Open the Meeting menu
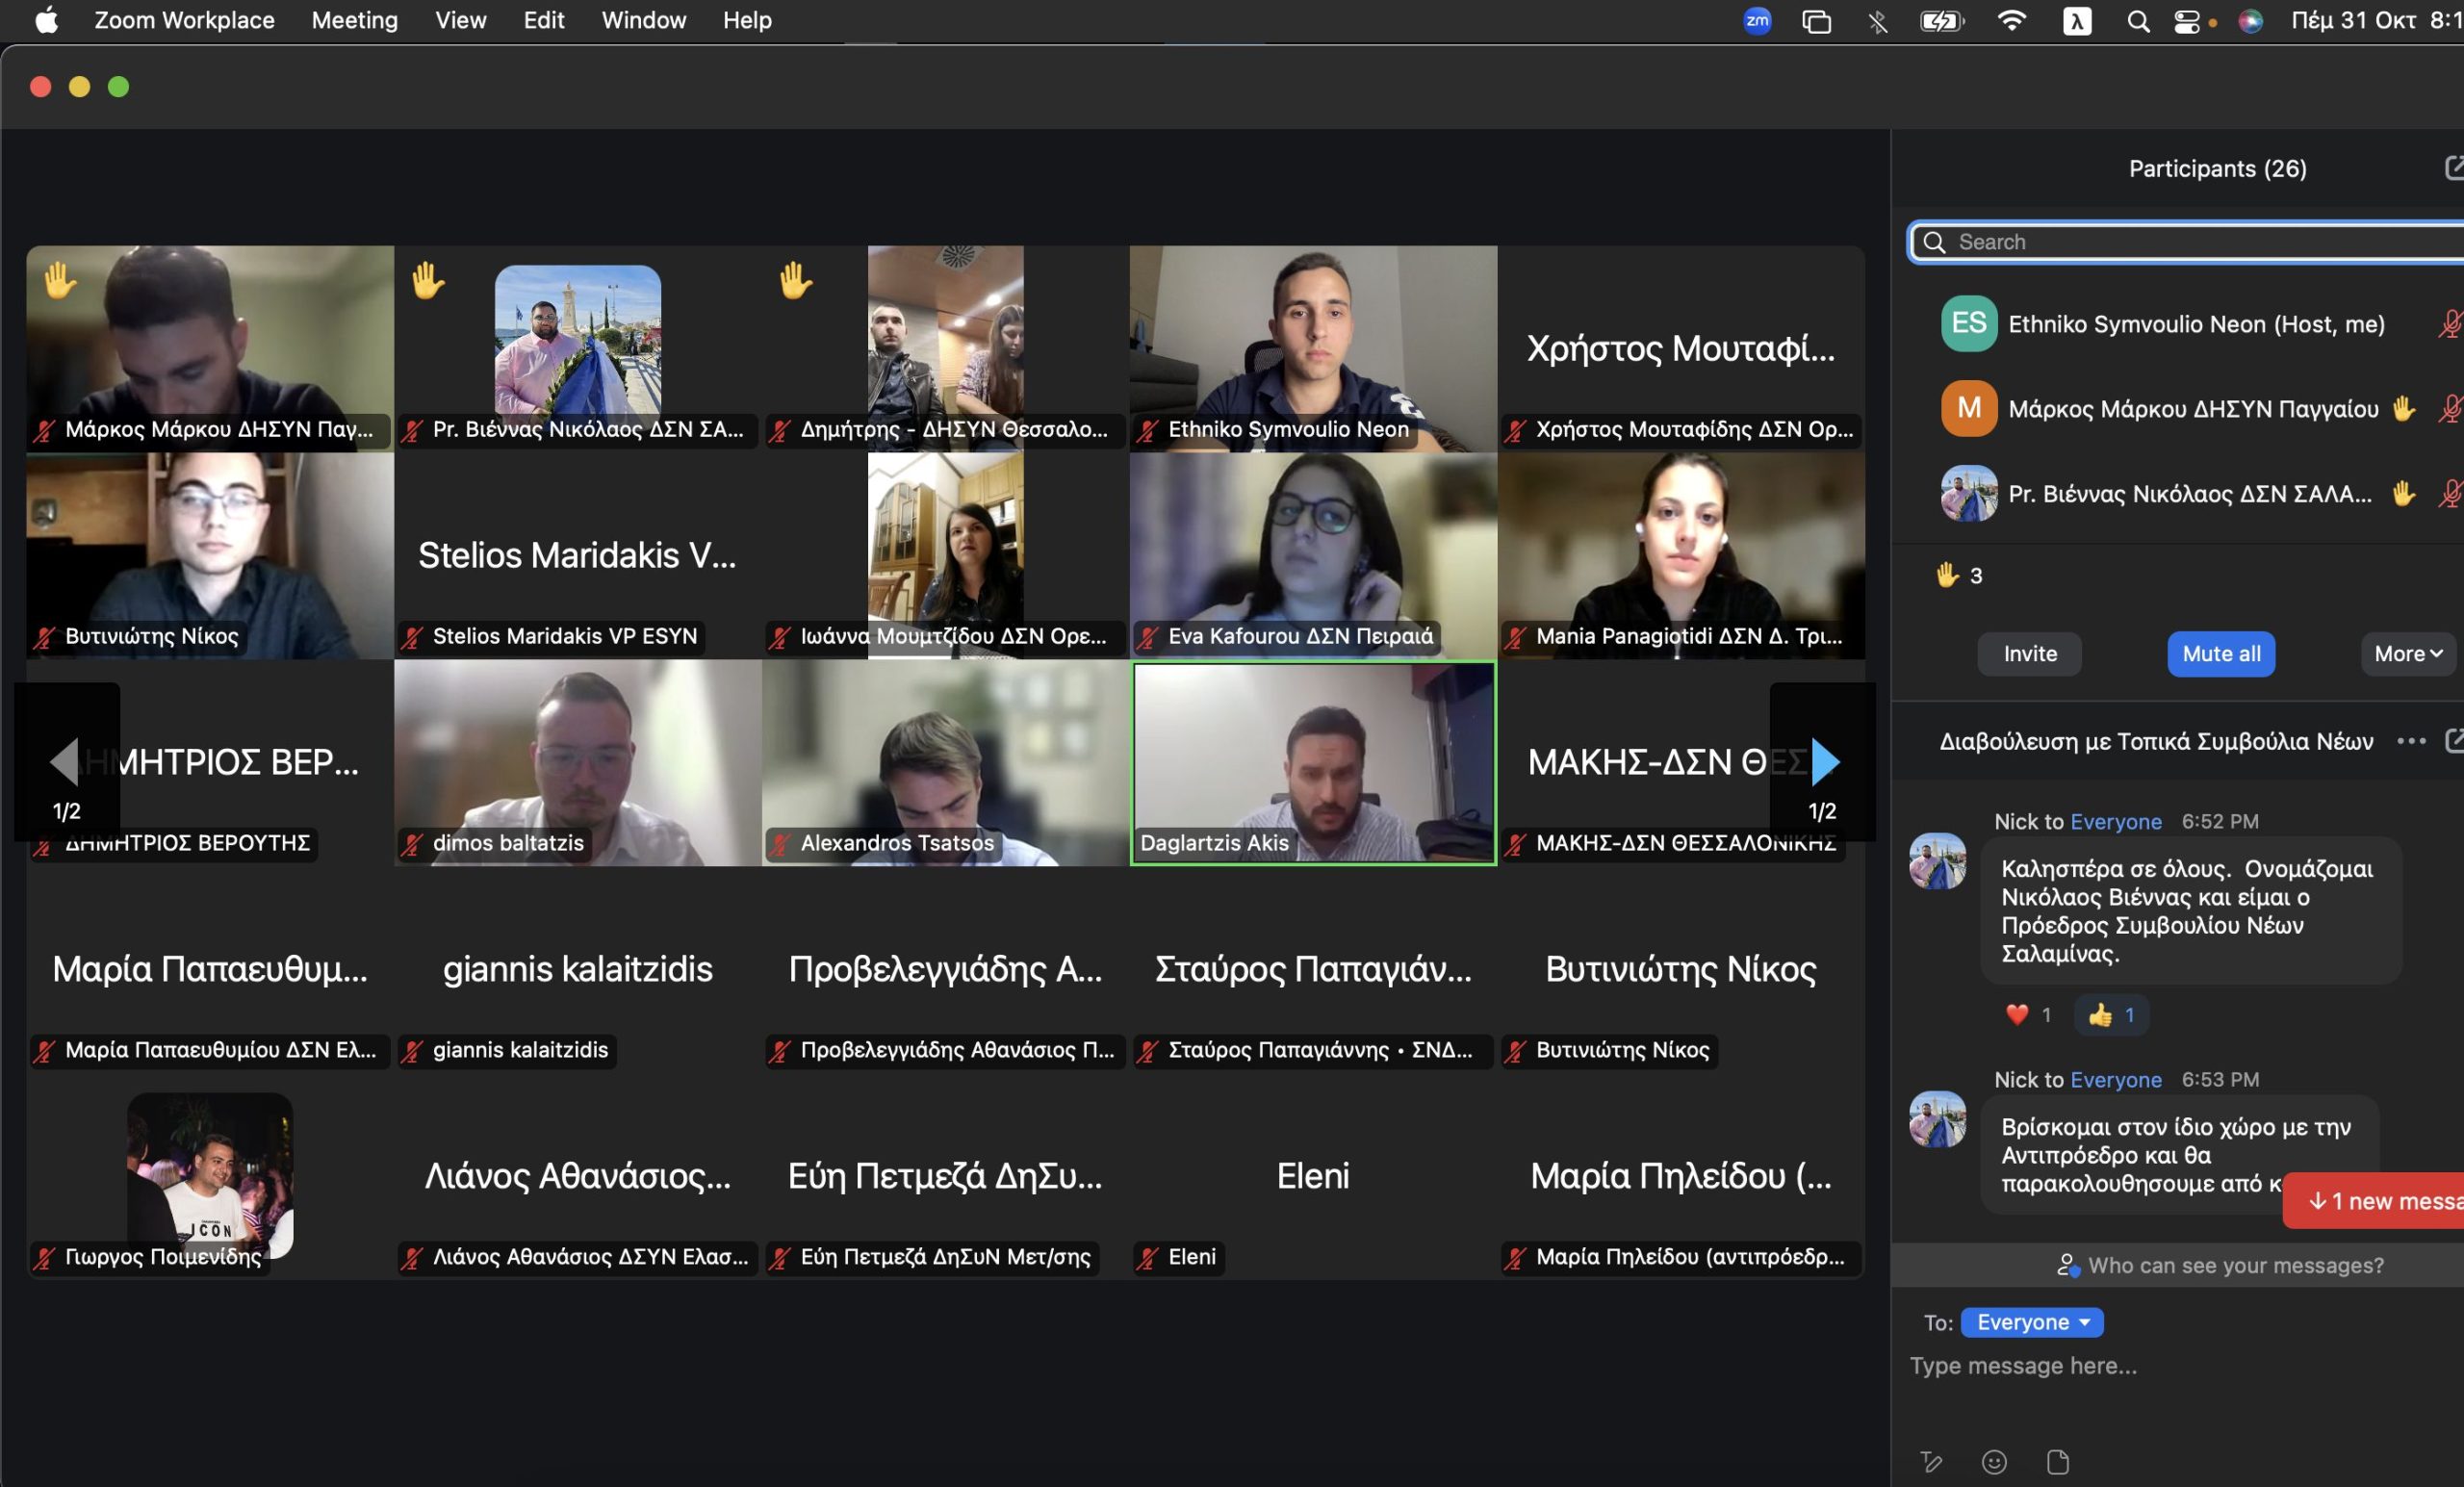The height and width of the screenshot is (1487, 2464). click(x=354, y=21)
